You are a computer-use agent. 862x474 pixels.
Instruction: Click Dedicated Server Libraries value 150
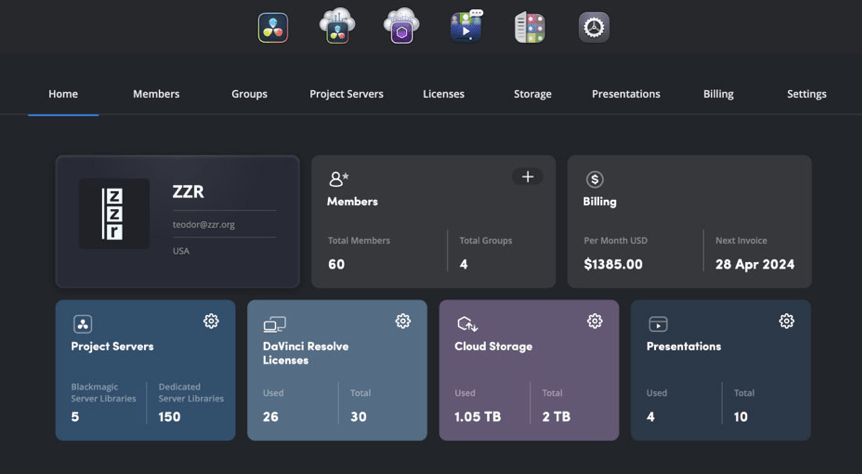pyautogui.click(x=169, y=417)
